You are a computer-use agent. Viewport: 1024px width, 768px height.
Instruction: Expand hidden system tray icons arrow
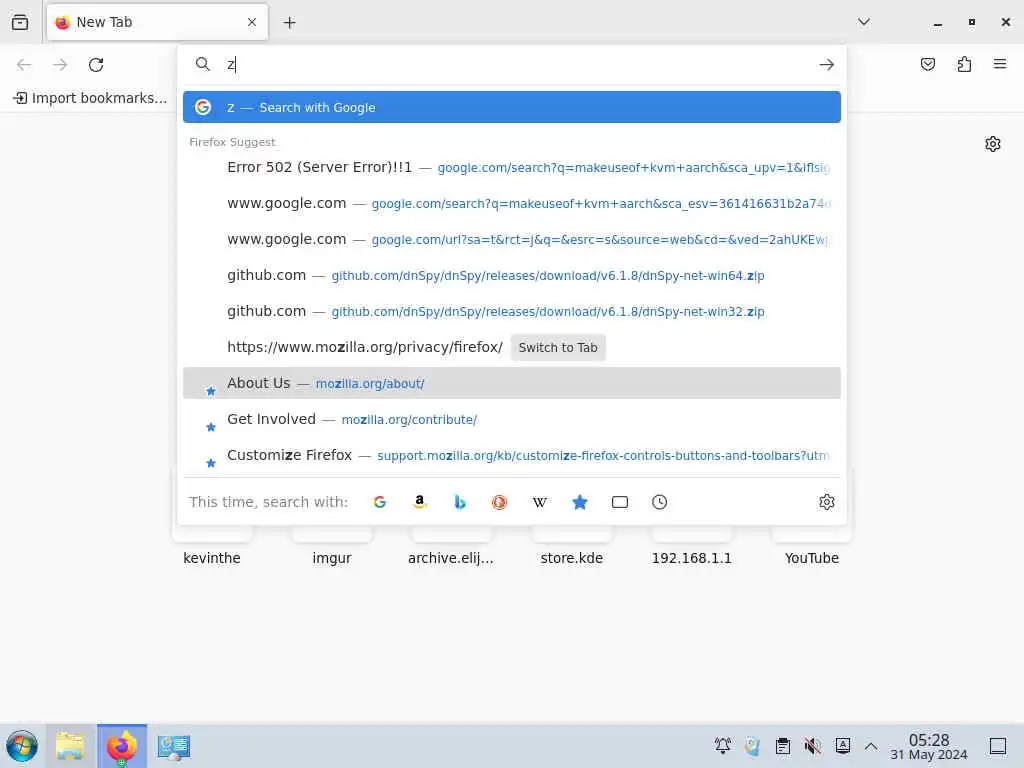point(871,745)
